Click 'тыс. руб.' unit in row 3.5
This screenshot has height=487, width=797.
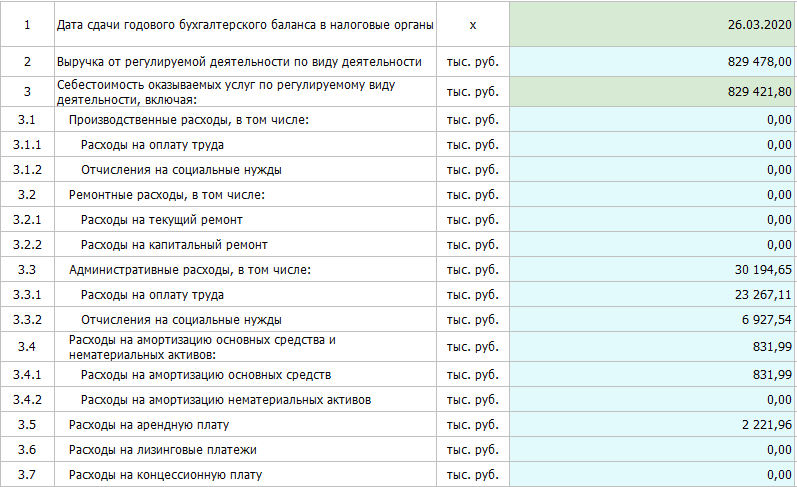(473, 424)
